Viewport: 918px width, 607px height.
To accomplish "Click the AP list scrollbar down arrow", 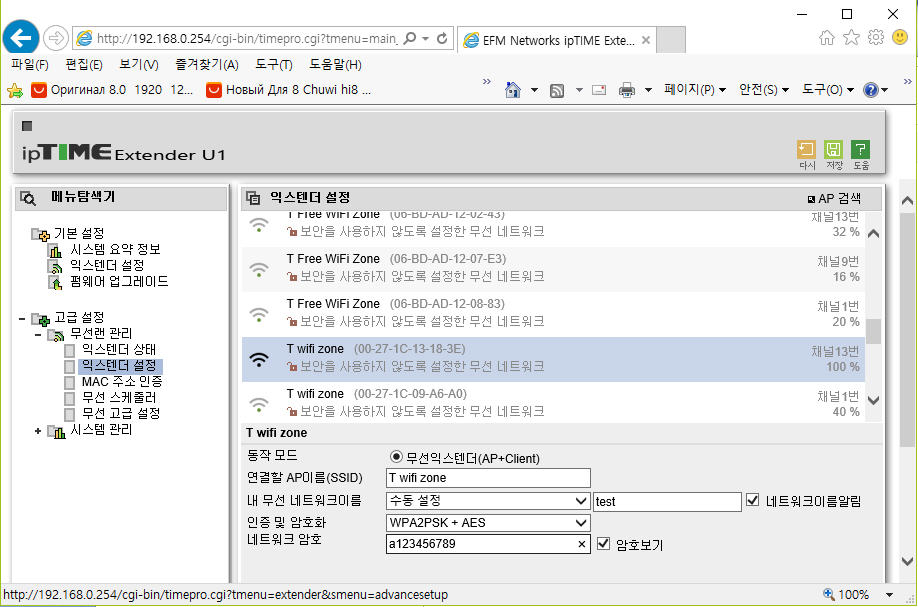I will point(873,400).
